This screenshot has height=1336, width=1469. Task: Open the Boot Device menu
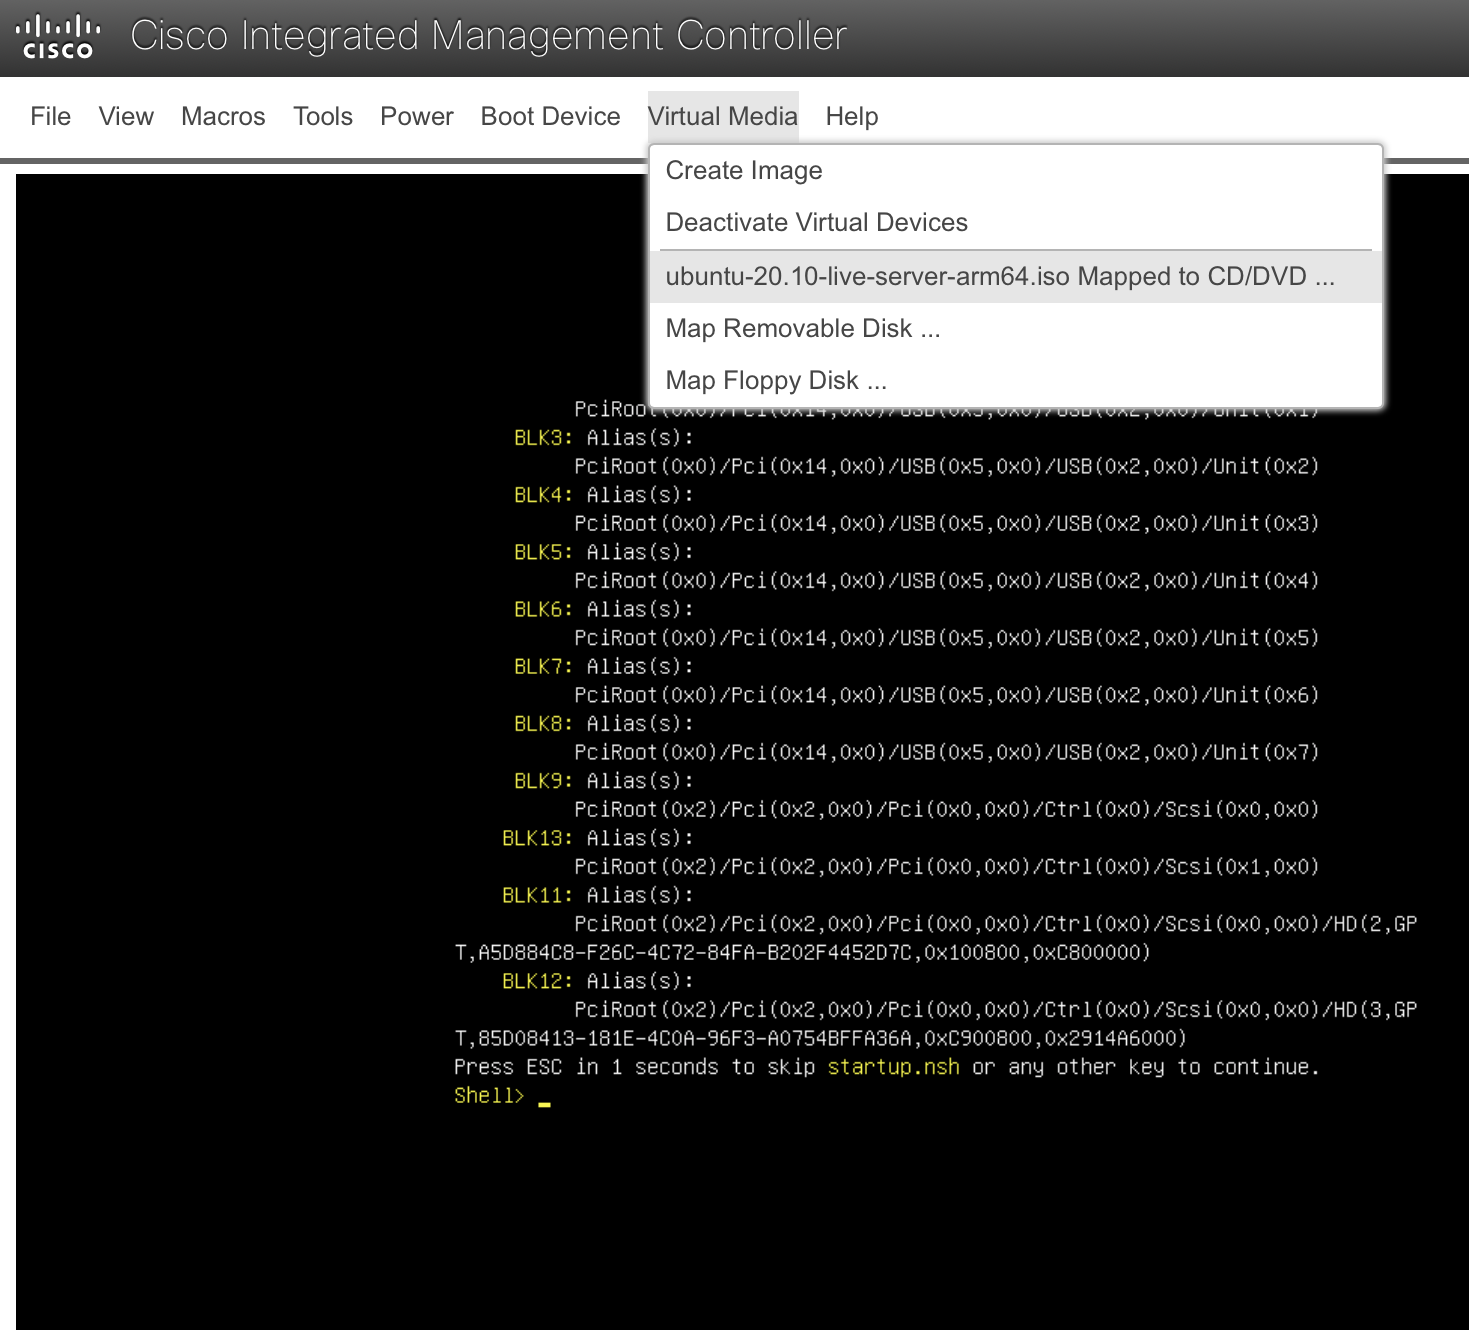549,116
